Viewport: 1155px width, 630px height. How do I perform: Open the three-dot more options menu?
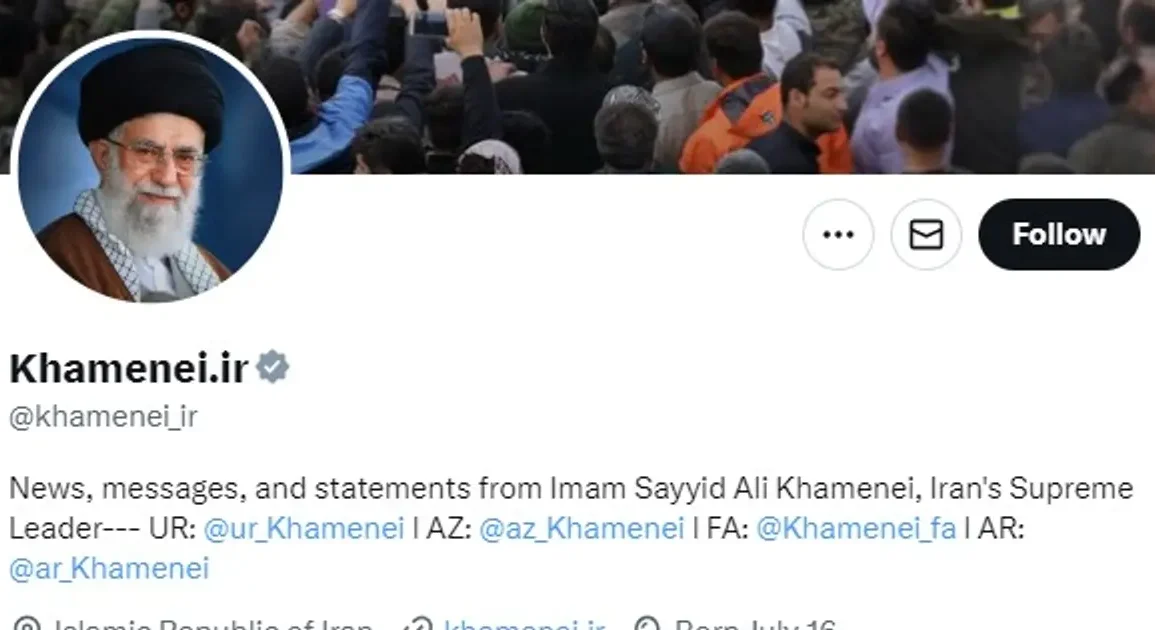click(x=838, y=234)
